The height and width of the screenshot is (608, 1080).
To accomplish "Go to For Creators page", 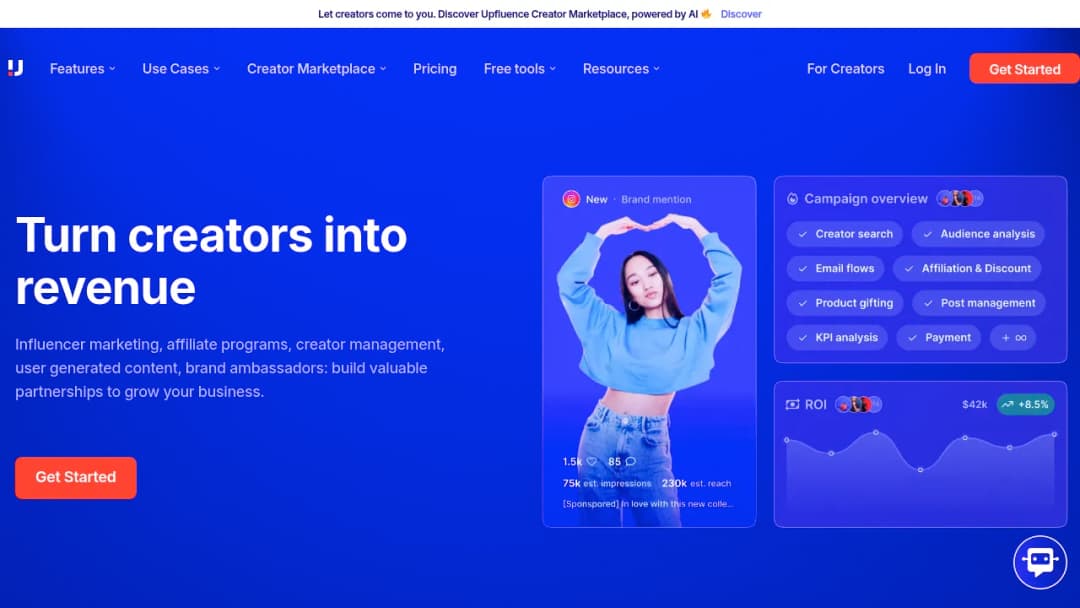I will tap(845, 69).
